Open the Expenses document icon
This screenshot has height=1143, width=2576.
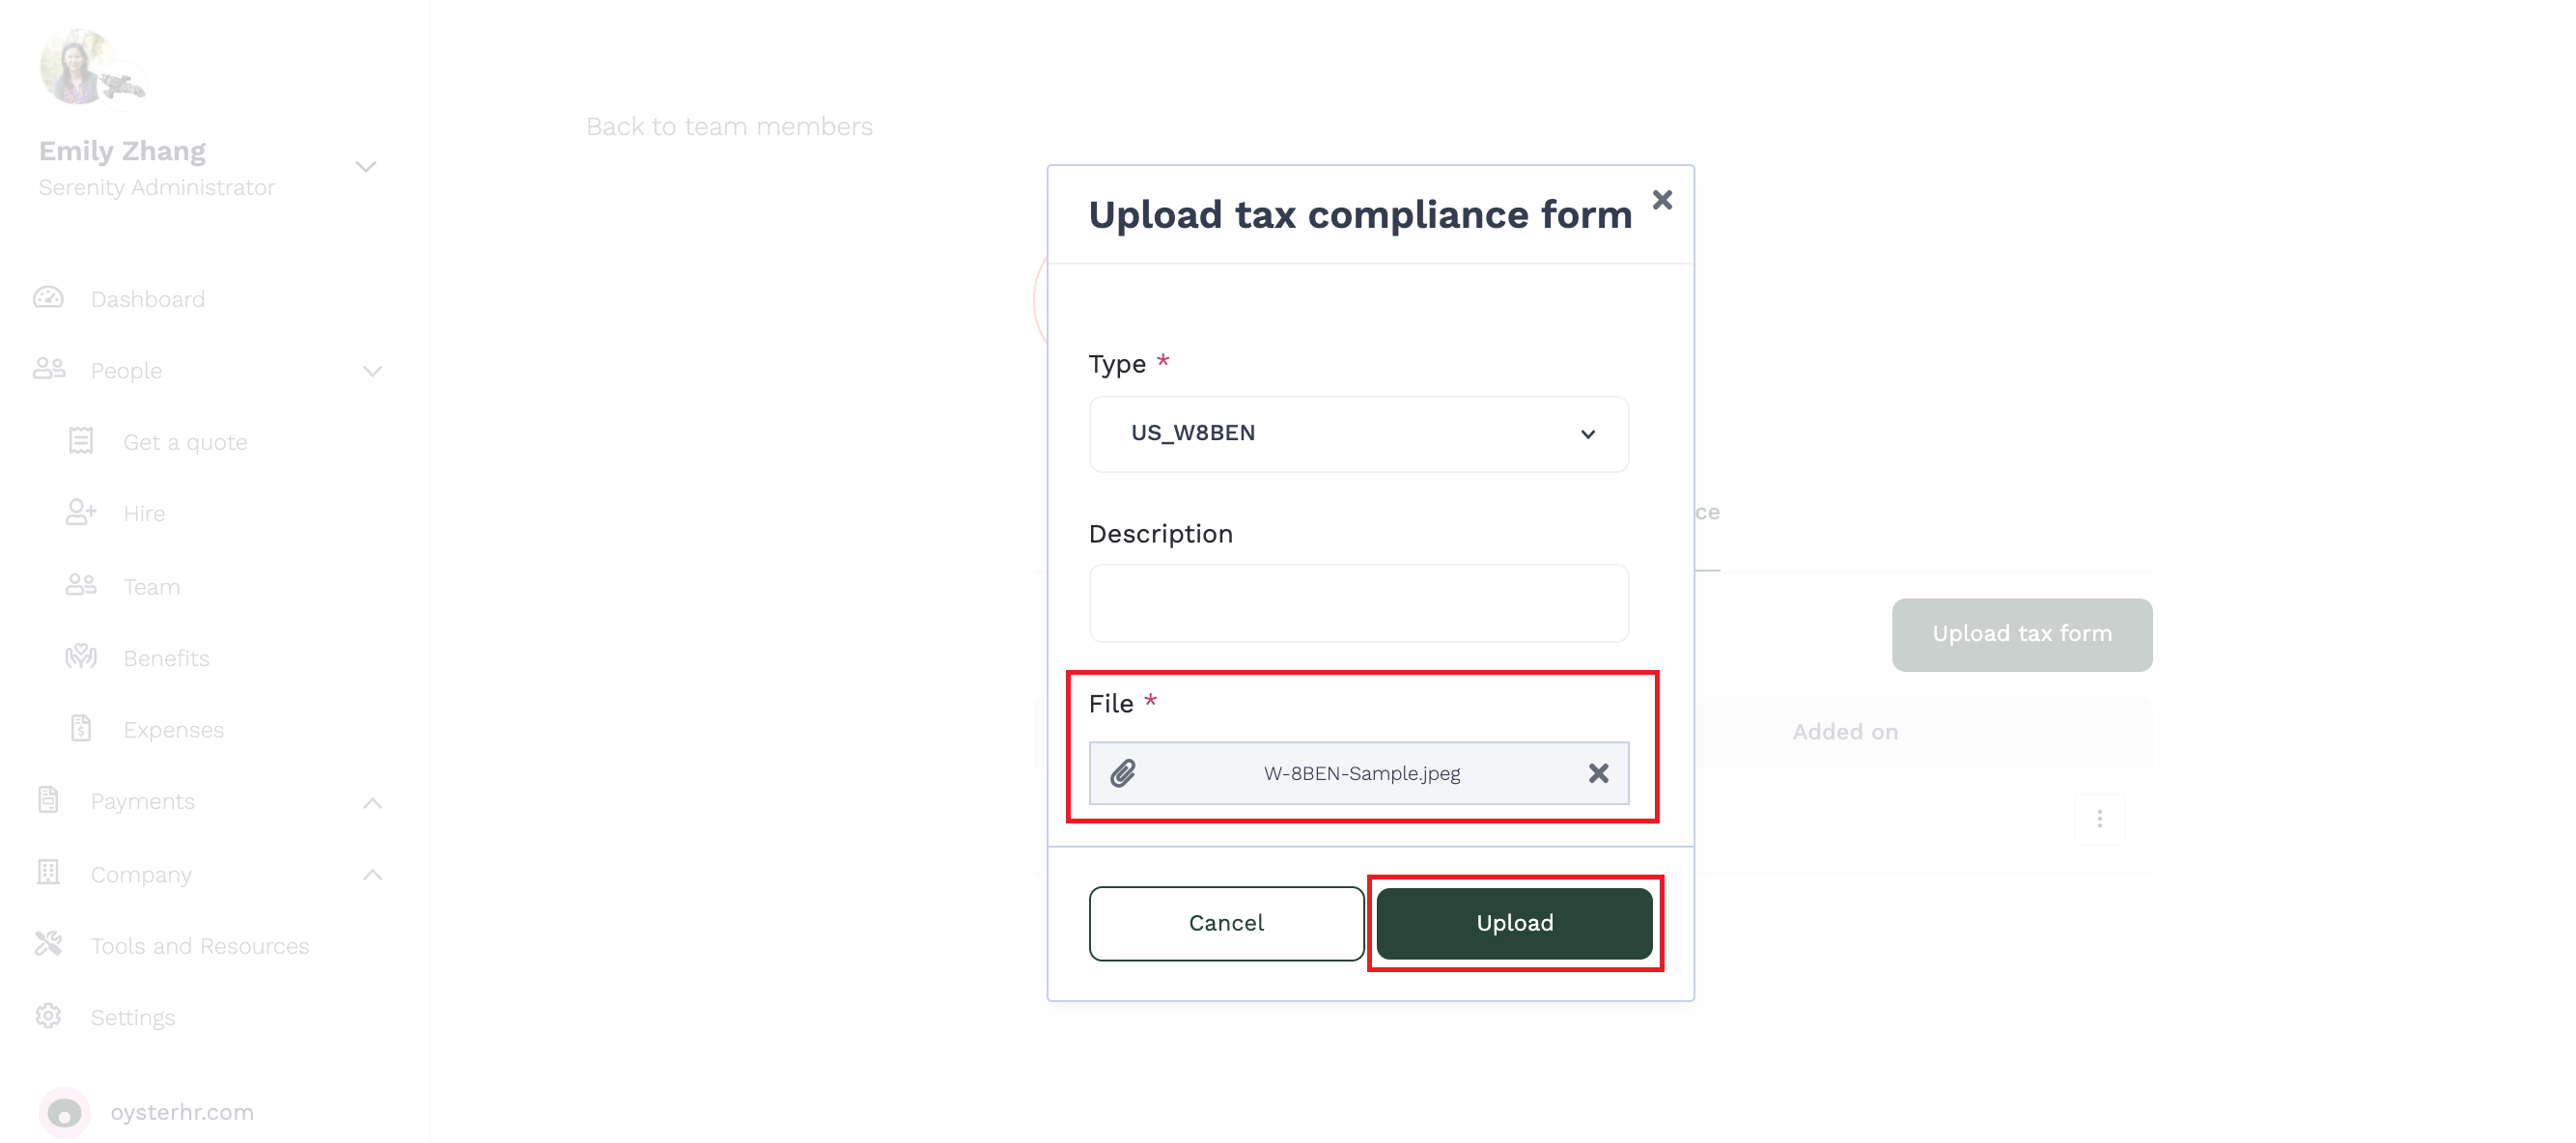pos(81,729)
